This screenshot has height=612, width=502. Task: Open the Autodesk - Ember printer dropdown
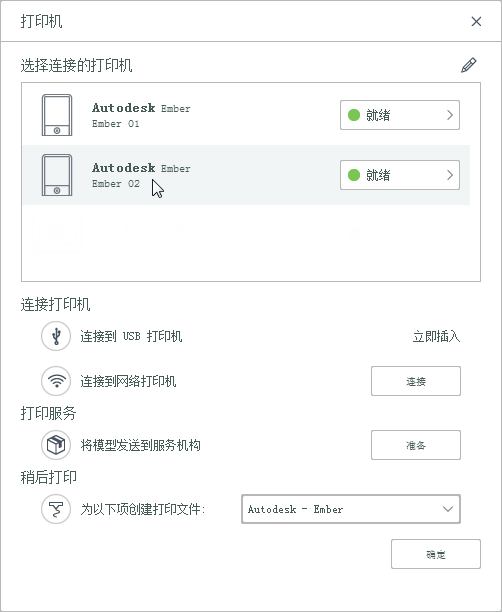pos(351,509)
